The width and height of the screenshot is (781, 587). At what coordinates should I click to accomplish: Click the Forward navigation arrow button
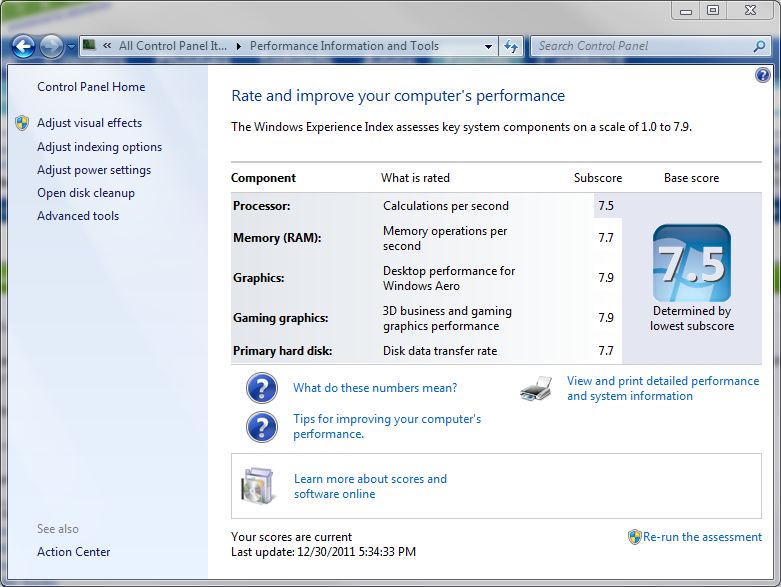click(51, 46)
